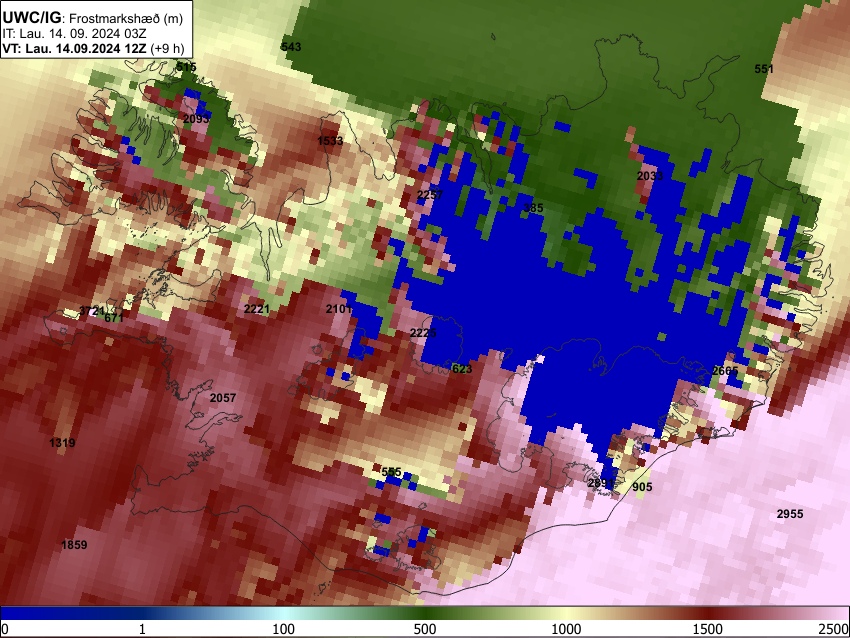The height and width of the screenshot is (638, 850).
Task: Click the map value 2665
Action: click(725, 371)
